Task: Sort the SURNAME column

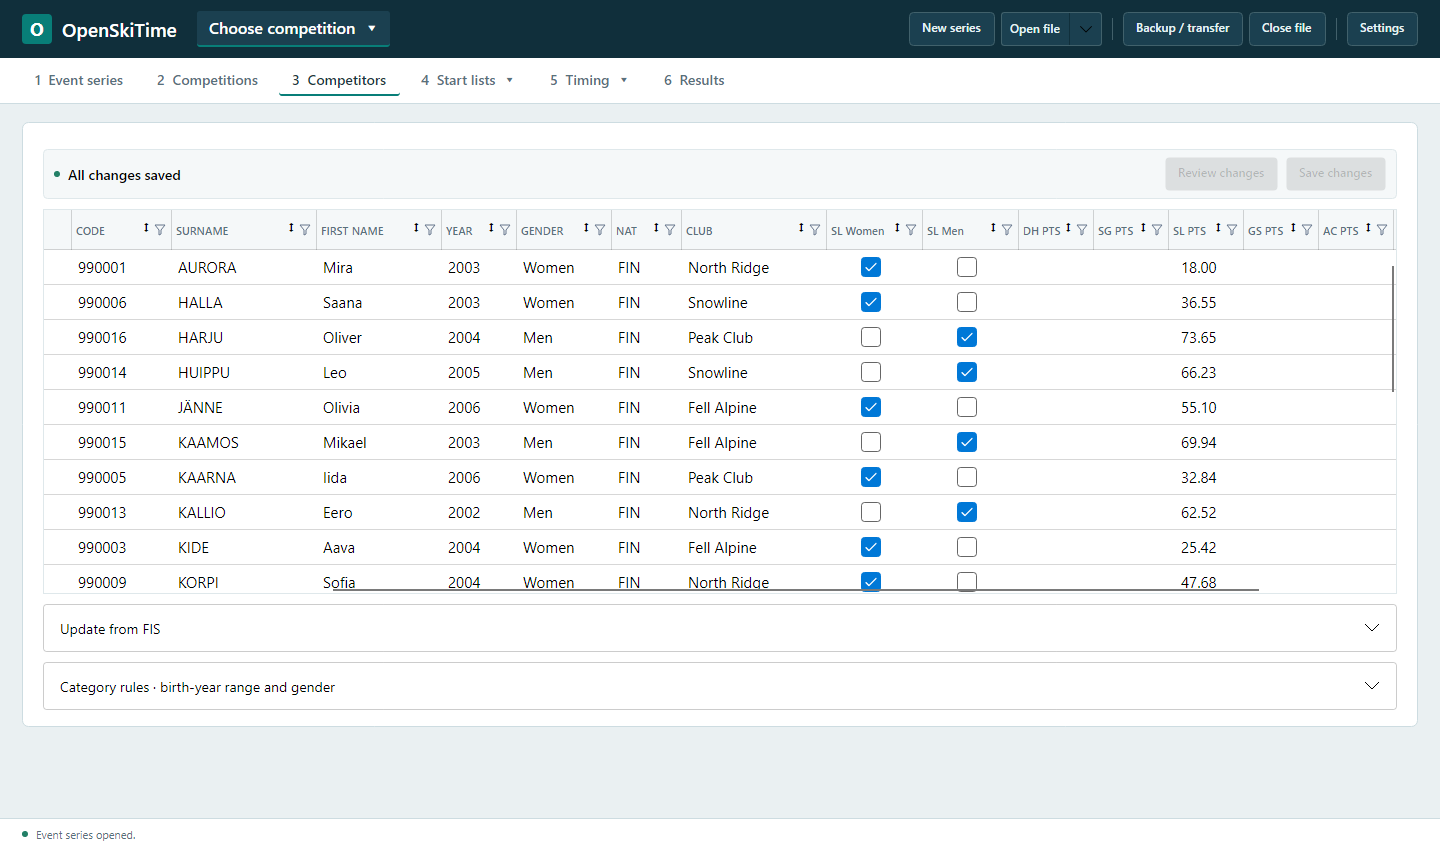Action: point(291,229)
